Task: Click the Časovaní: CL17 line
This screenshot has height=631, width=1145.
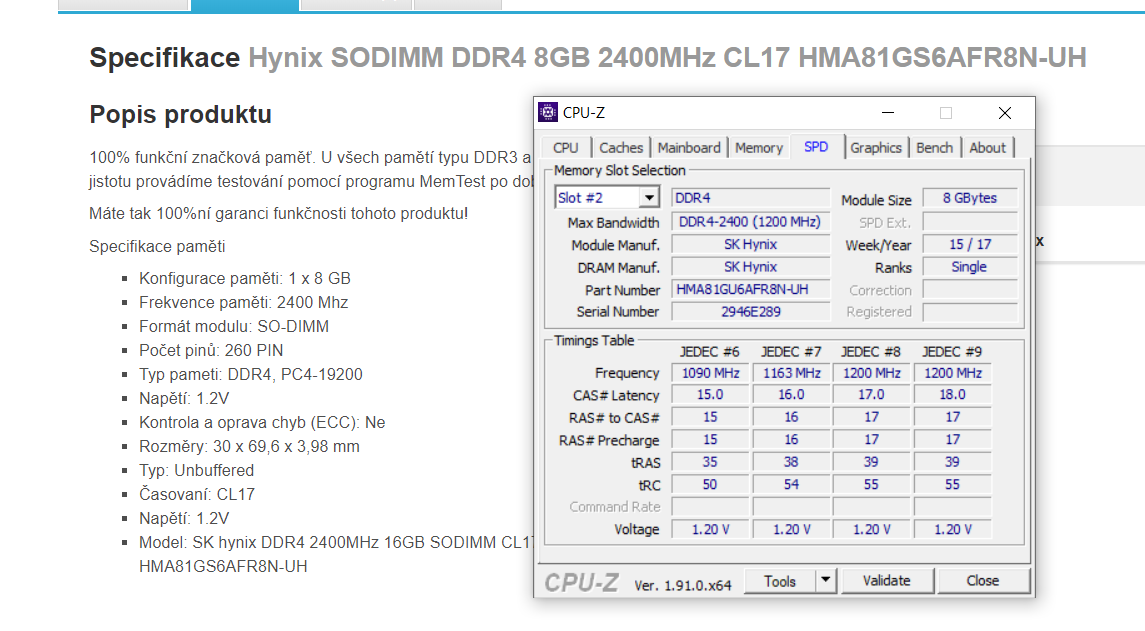Action: click(196, 494)
